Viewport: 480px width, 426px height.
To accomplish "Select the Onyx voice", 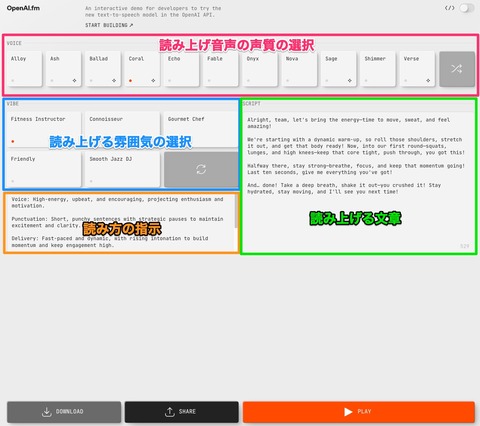I will coord(260,69).
